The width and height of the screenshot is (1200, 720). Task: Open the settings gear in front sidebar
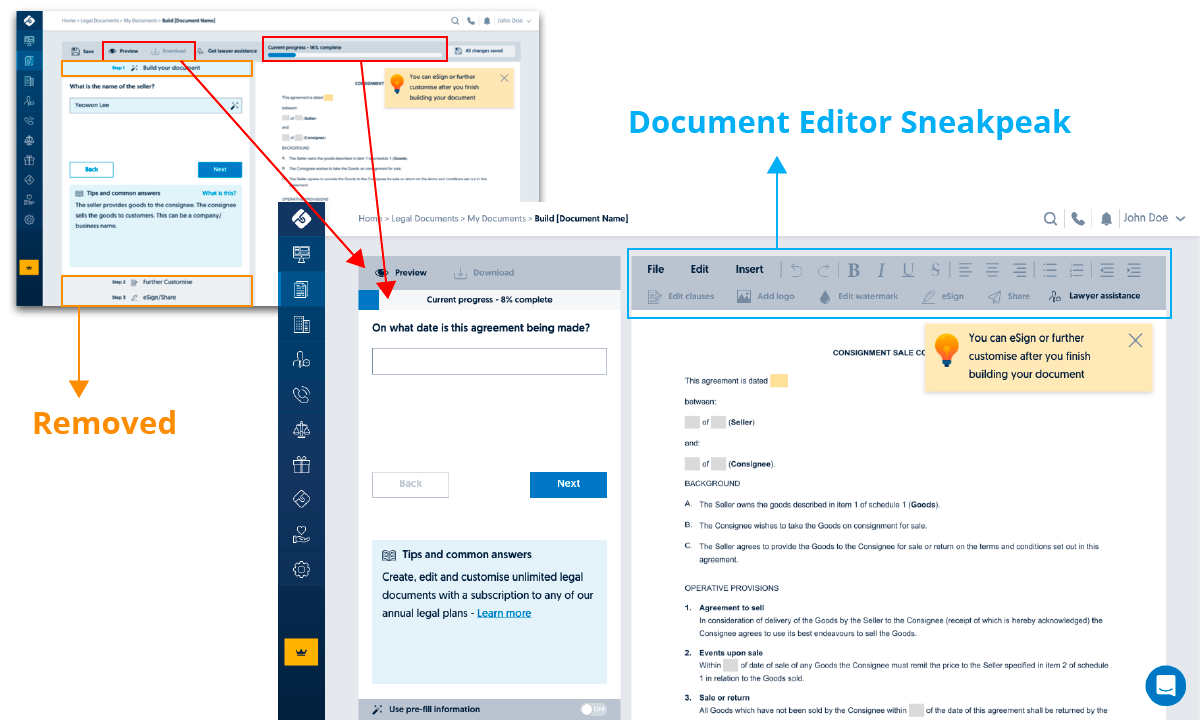pos(301,569)
